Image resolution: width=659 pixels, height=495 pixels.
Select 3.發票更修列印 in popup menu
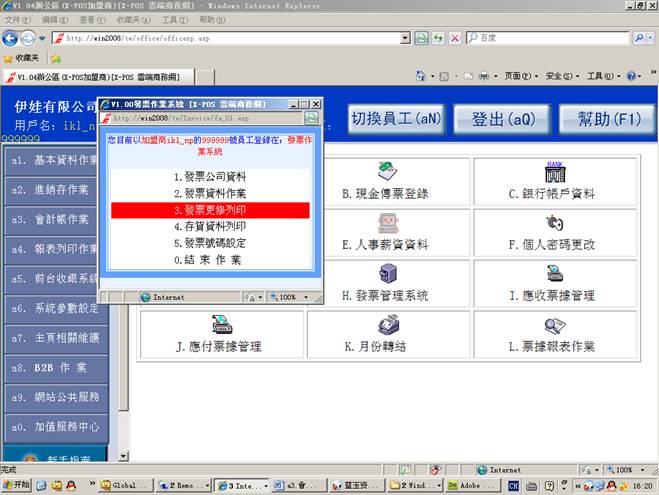pyautogui.click(x=209, y=211)
